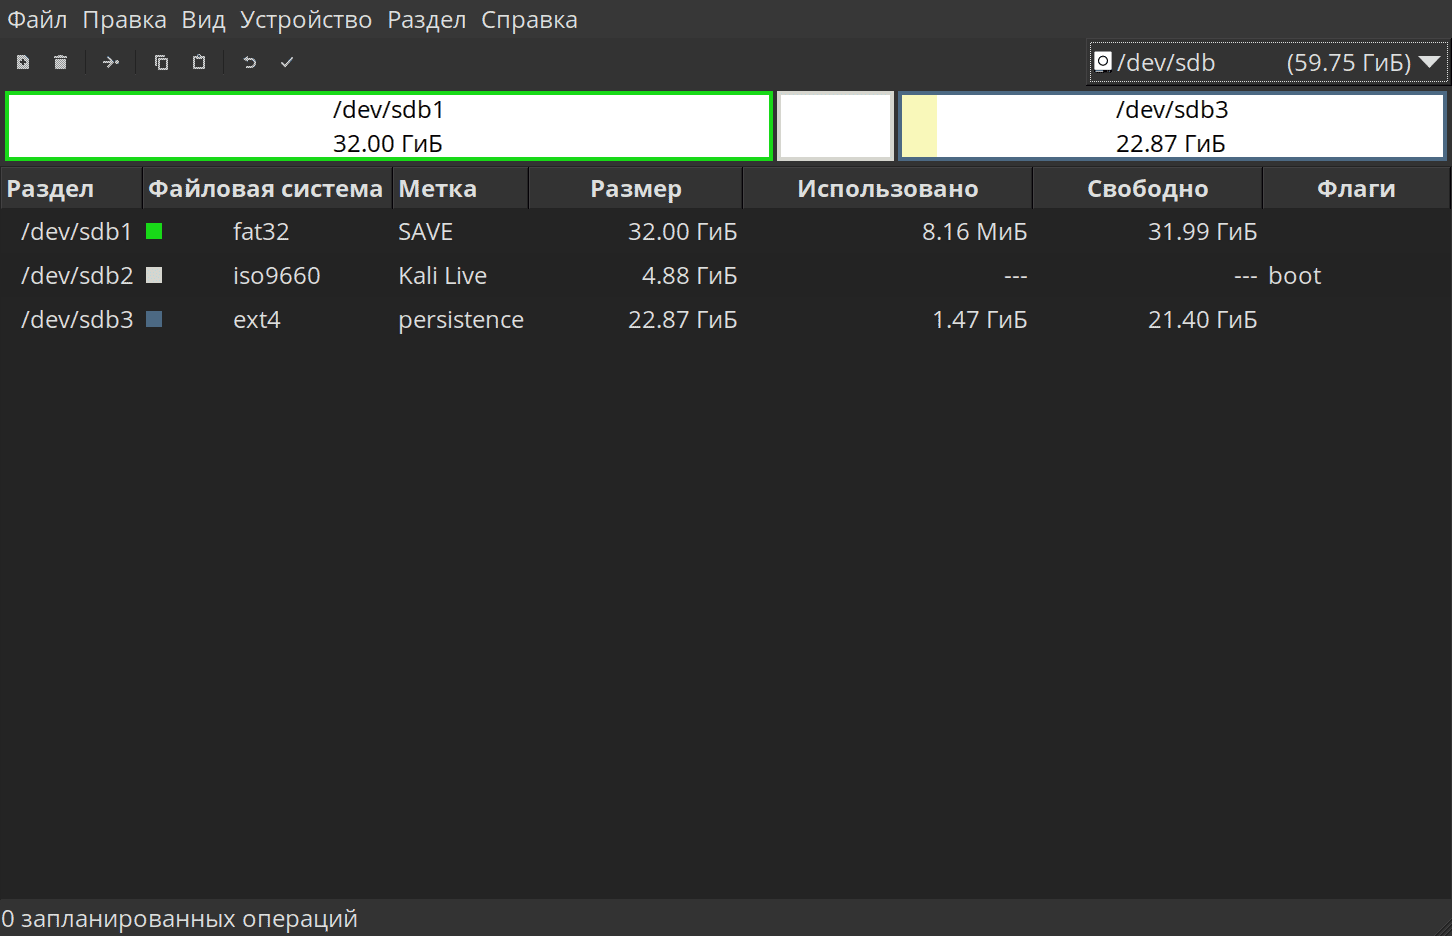1452x936 pixels.
Task: Open the Справка menu
Action: tap(529, 20)
